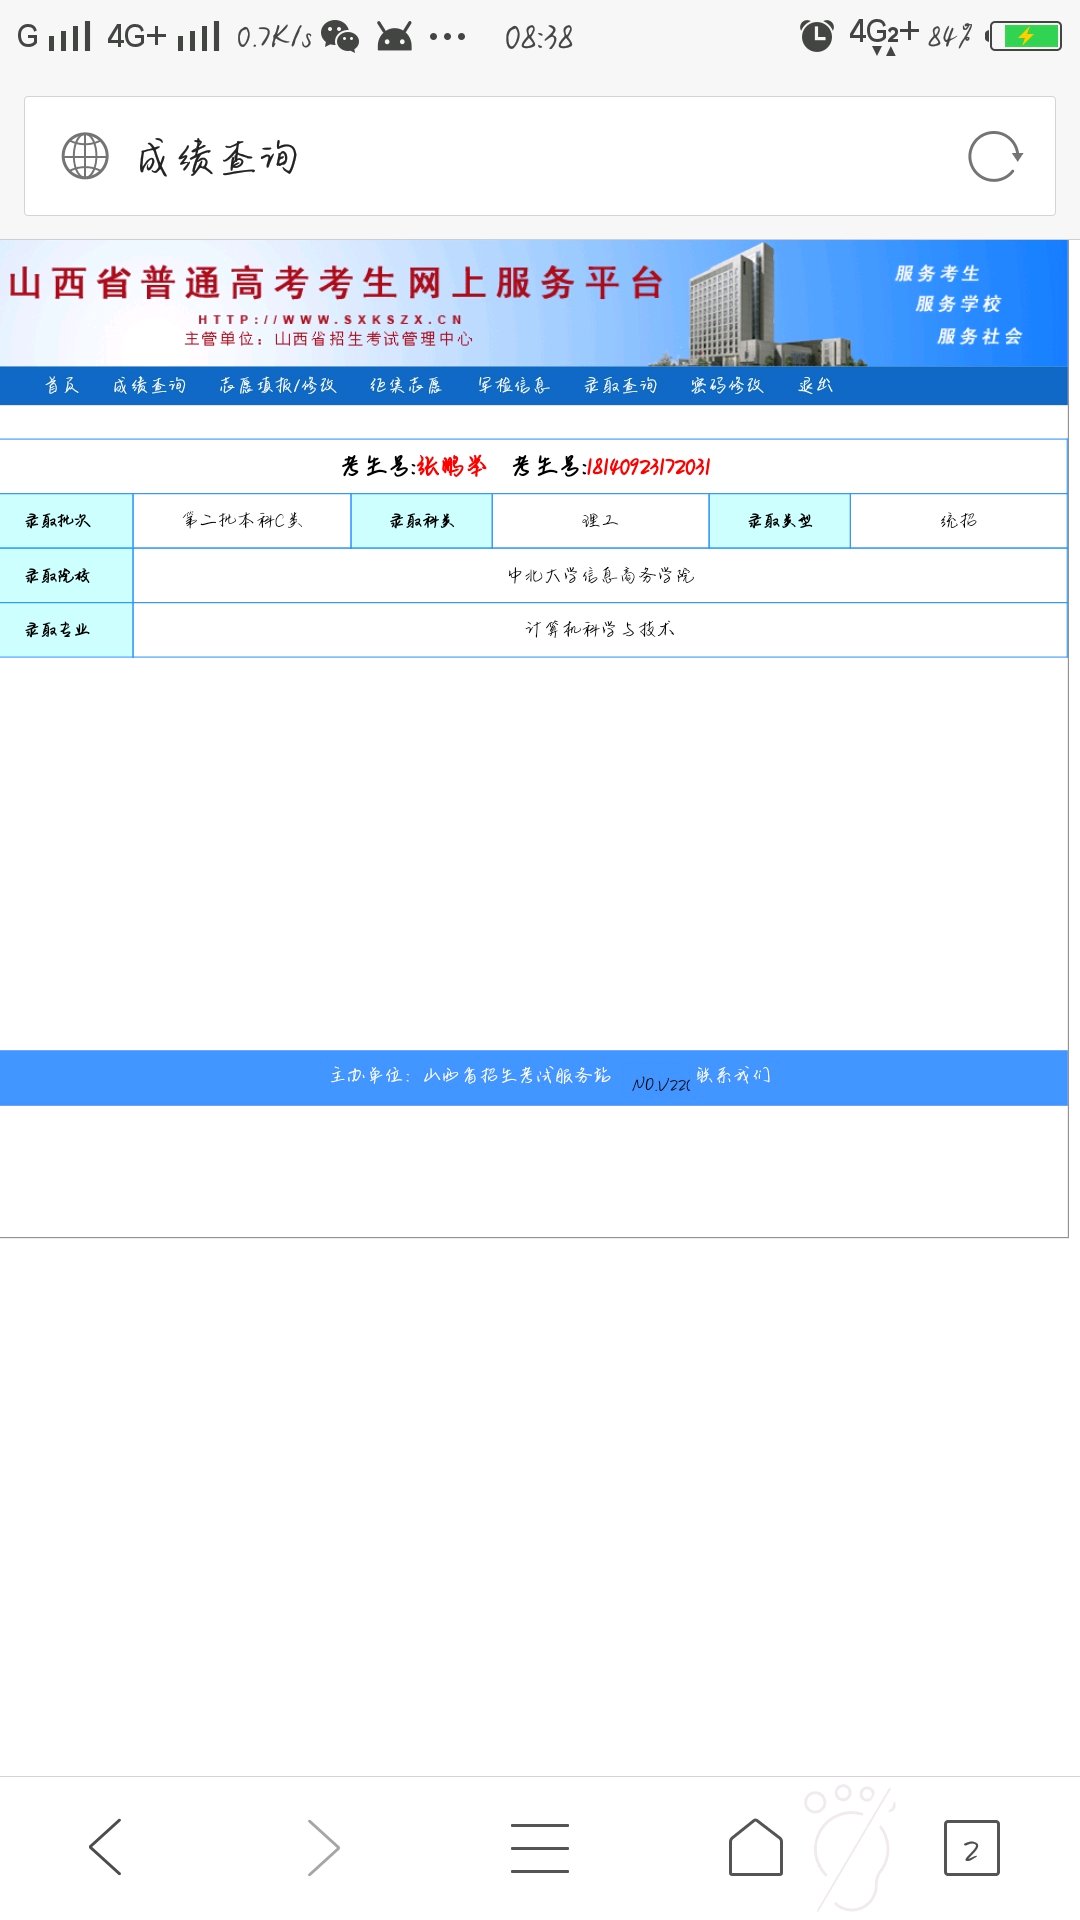Image resolution: width=1080 pixels, height=1920 pixels.
Task: Go to browser home page
Action: [756, 1847]
